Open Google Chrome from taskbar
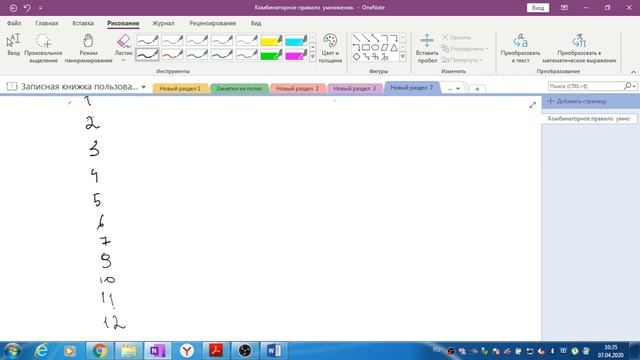The height and width of the screenshot is (360, 640). 99,351
